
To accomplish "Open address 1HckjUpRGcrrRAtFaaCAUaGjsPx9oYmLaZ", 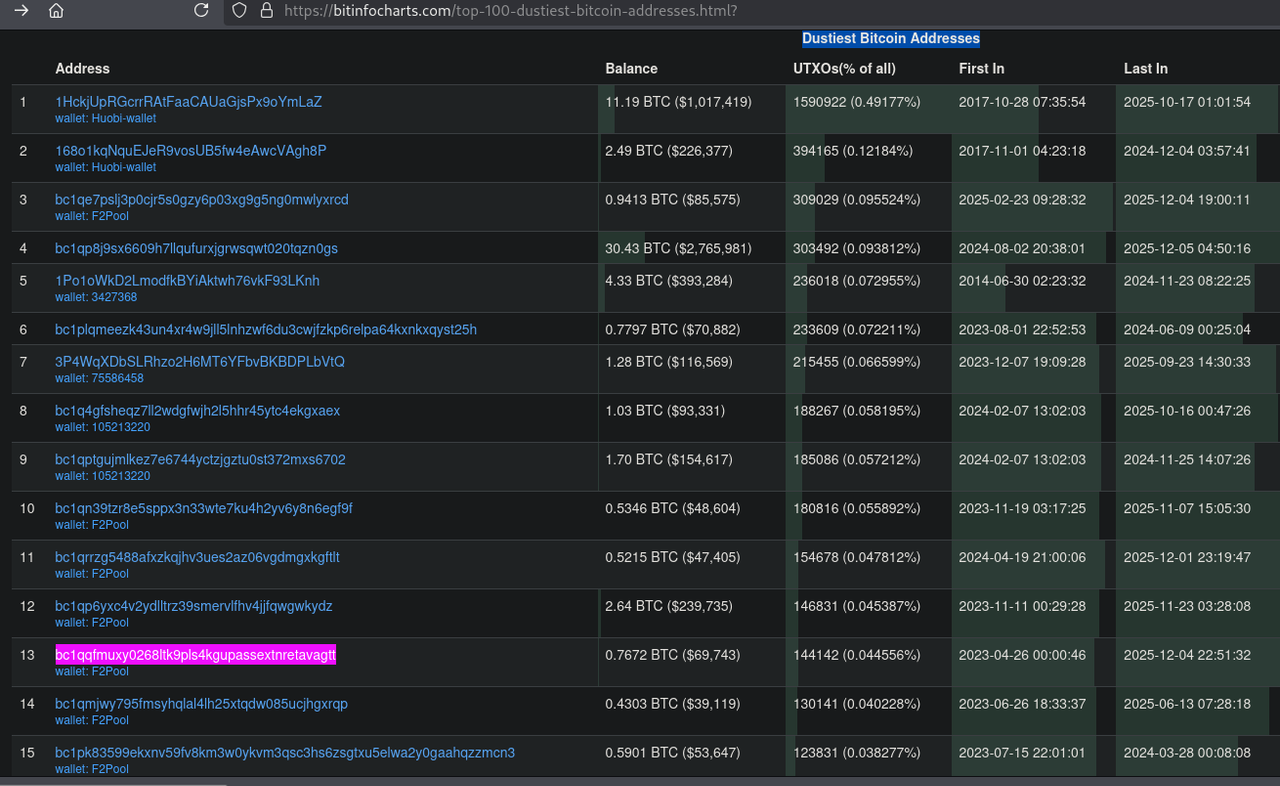I will [189, 102].
